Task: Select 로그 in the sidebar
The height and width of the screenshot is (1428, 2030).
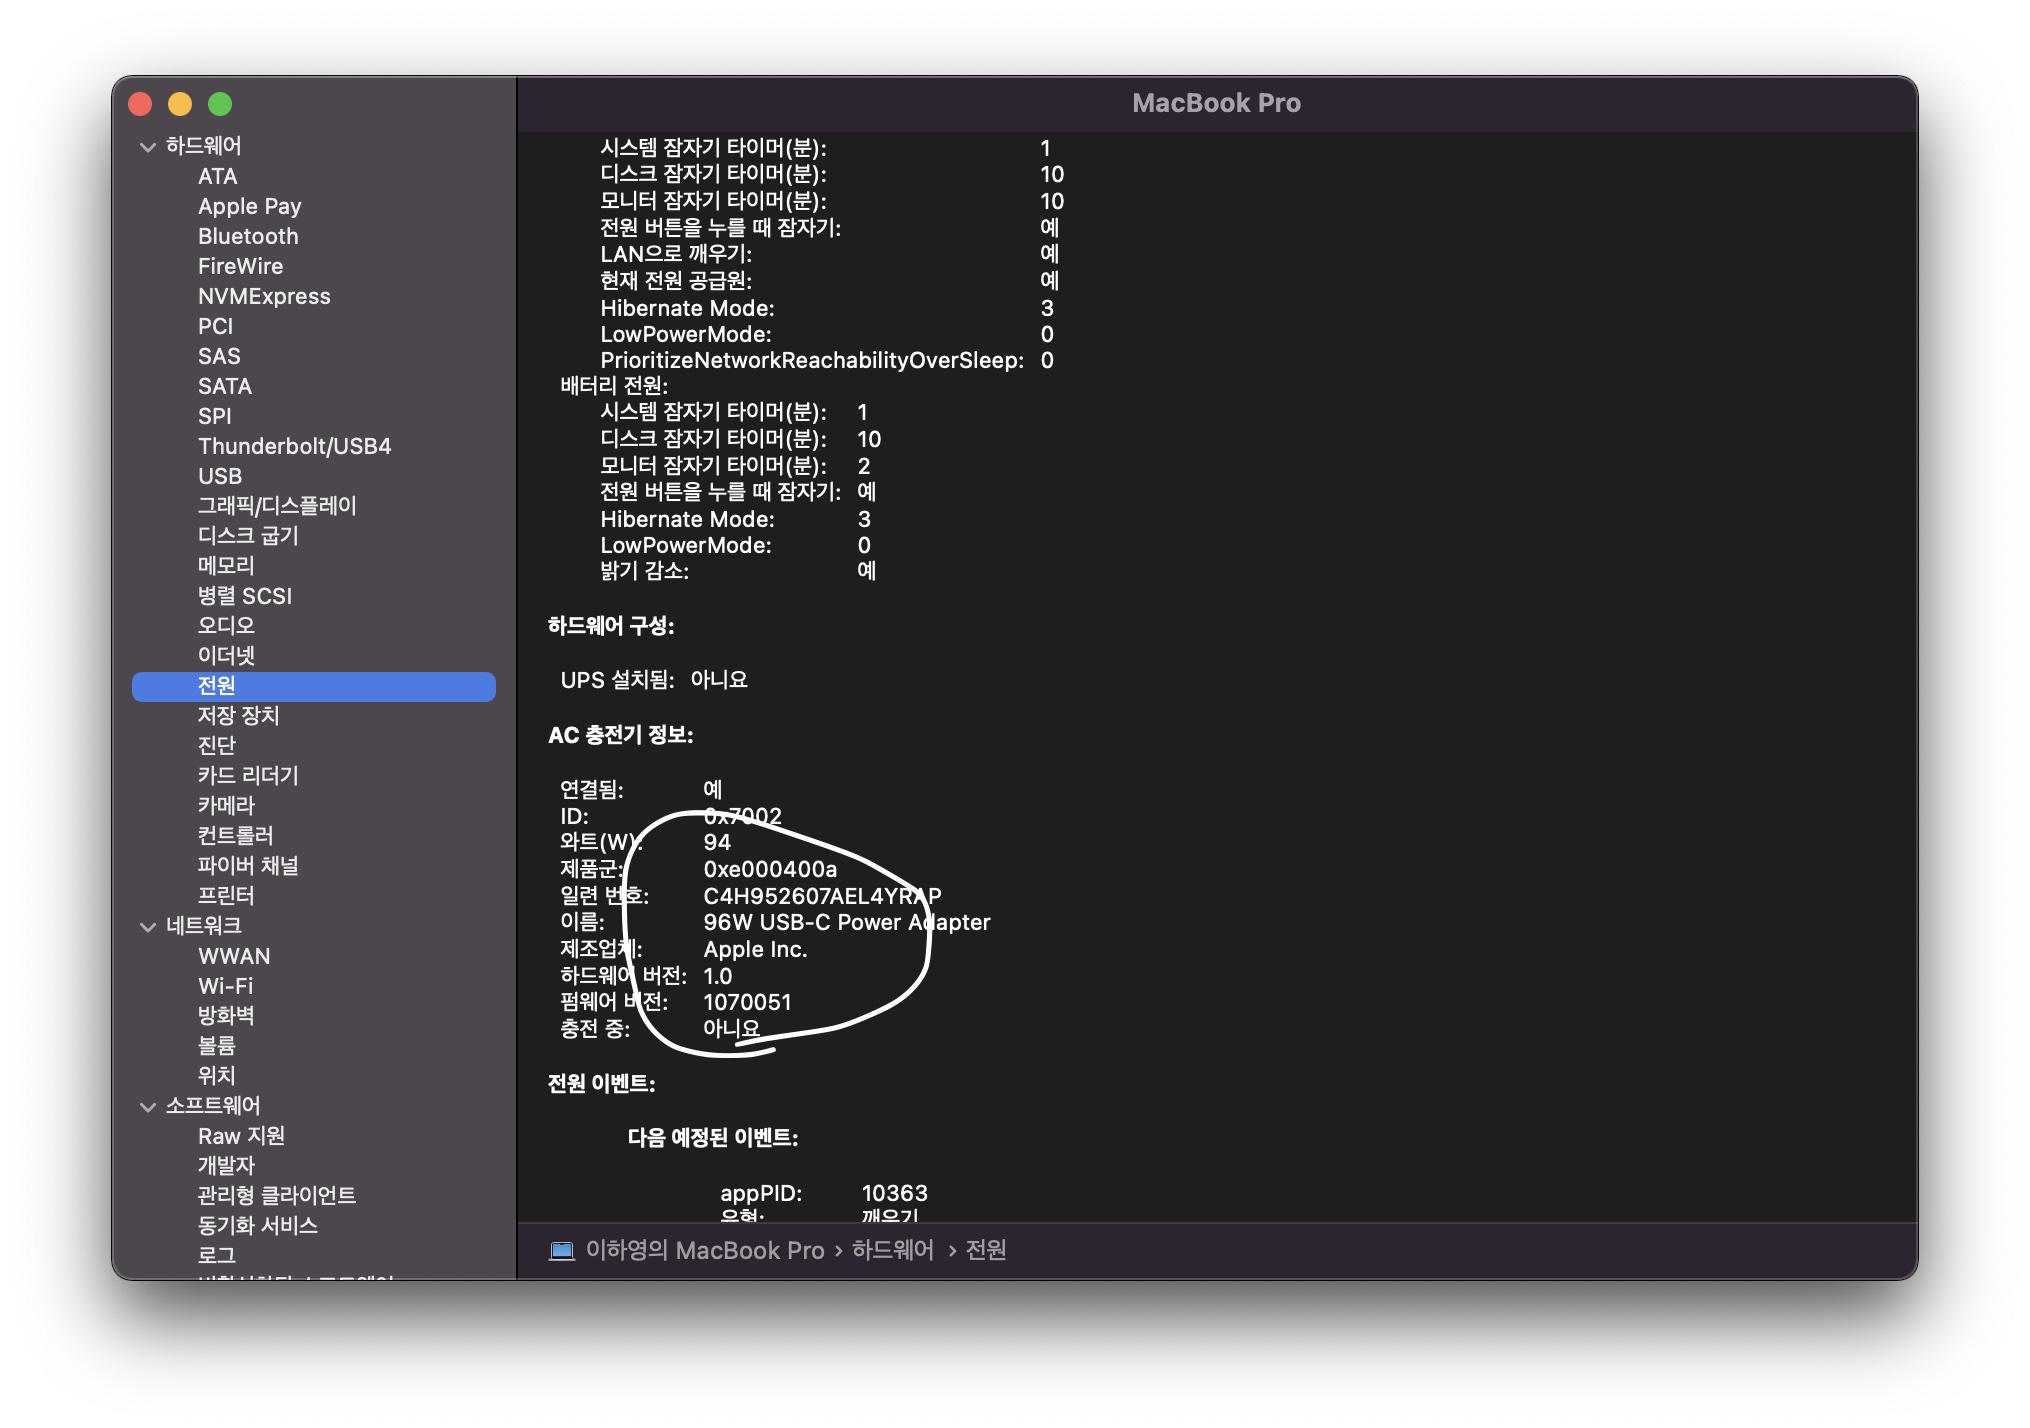Action: tap(217, 1256)
